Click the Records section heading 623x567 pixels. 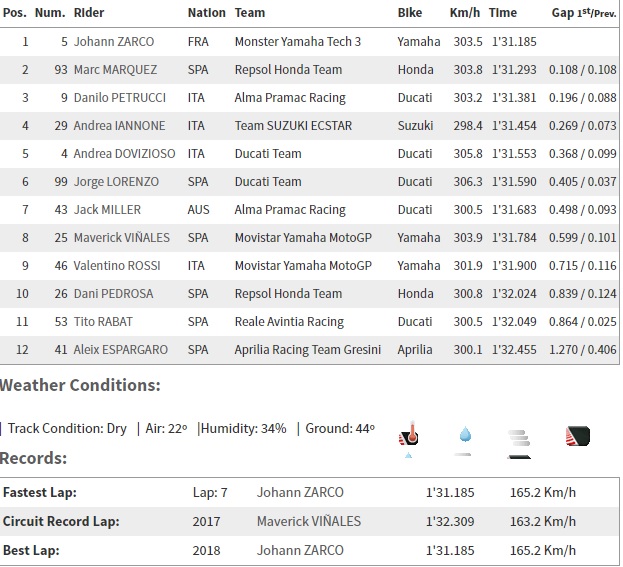34,458
